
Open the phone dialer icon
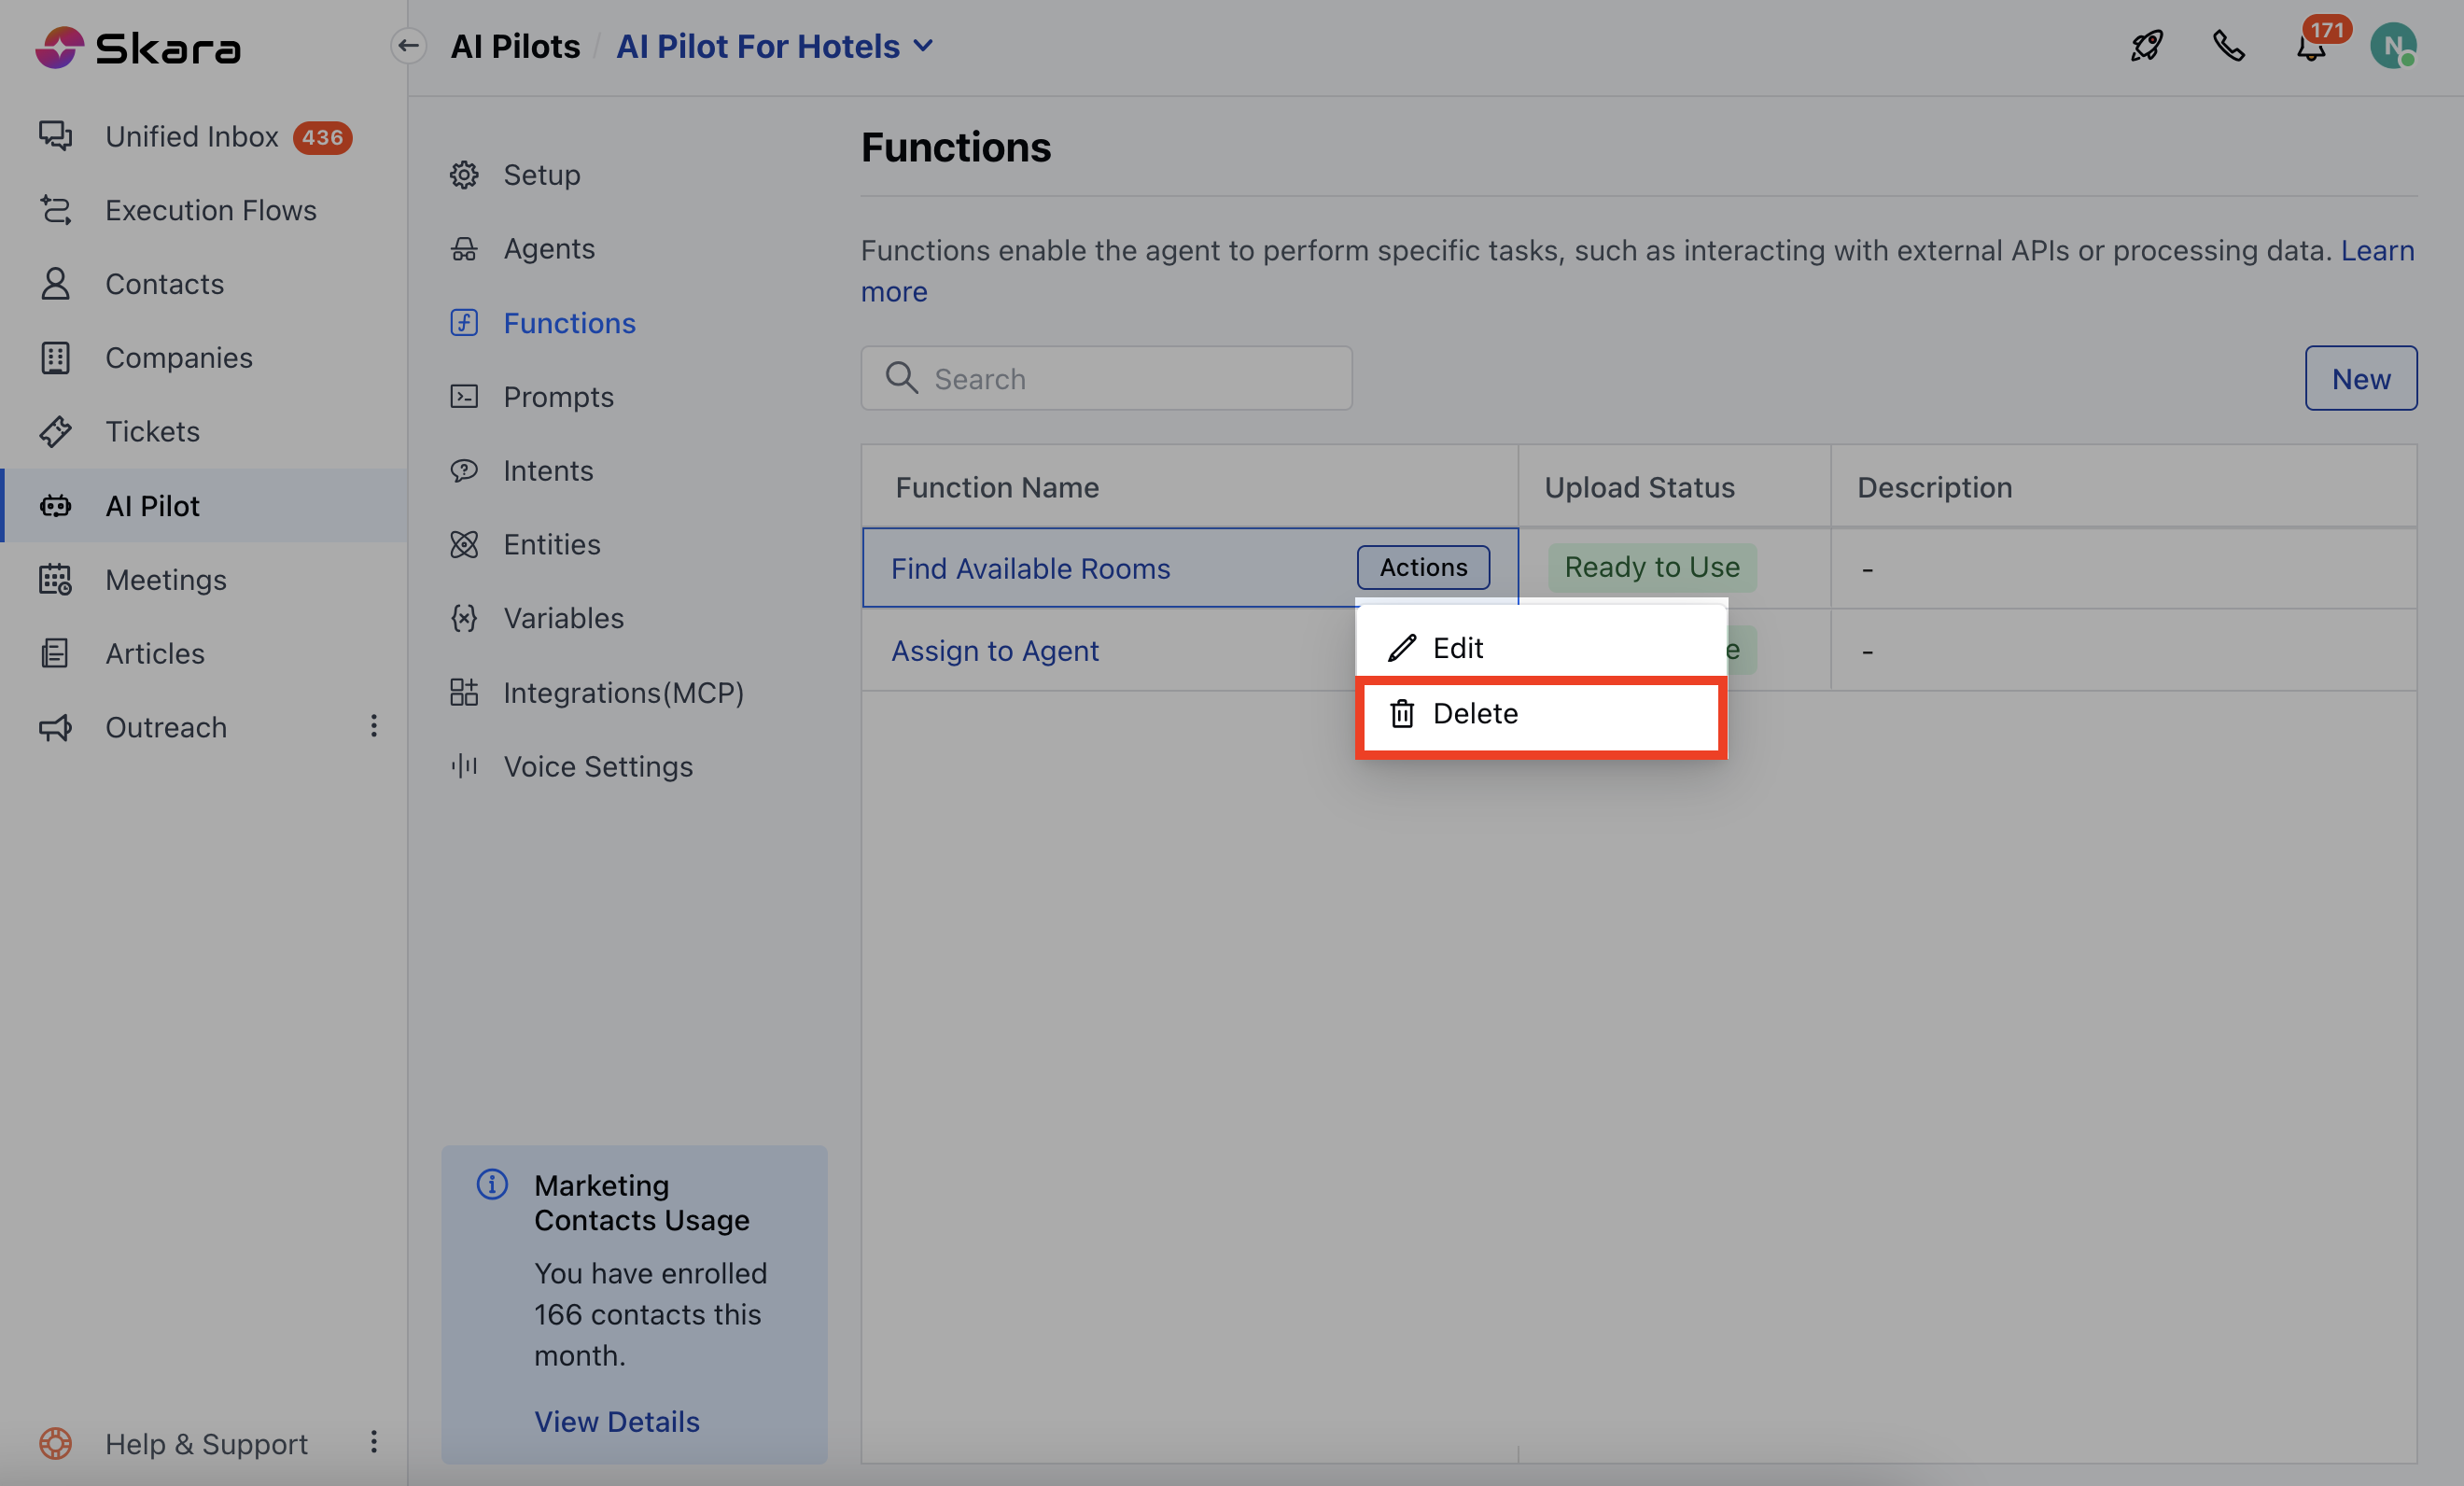2229,46
